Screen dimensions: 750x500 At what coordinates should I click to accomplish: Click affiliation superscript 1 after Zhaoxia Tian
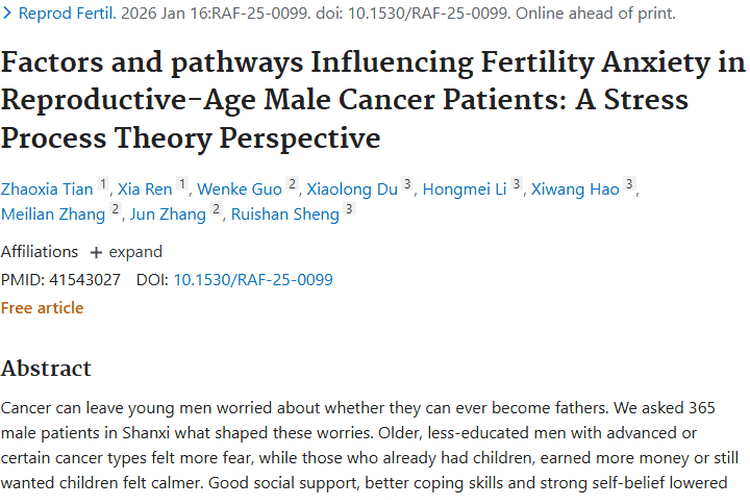click(102, 186)
